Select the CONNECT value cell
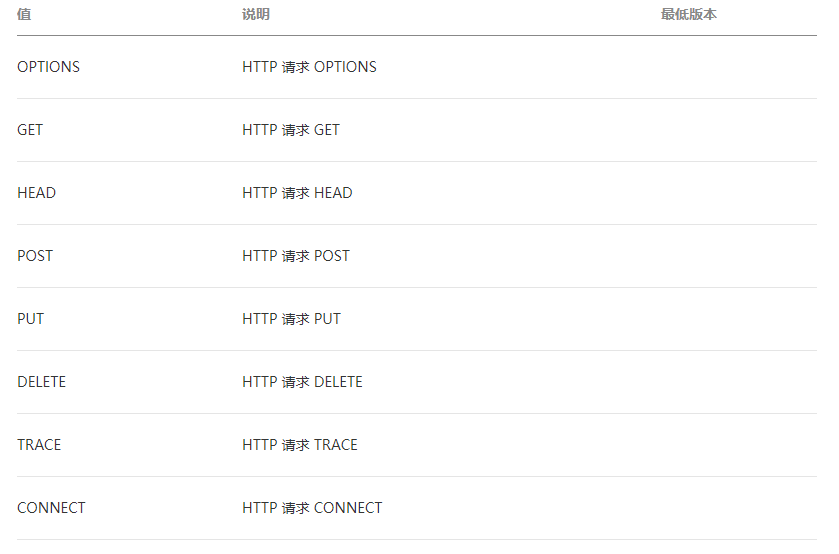Viewport: 839px width, 554px height. pos(51,508)
